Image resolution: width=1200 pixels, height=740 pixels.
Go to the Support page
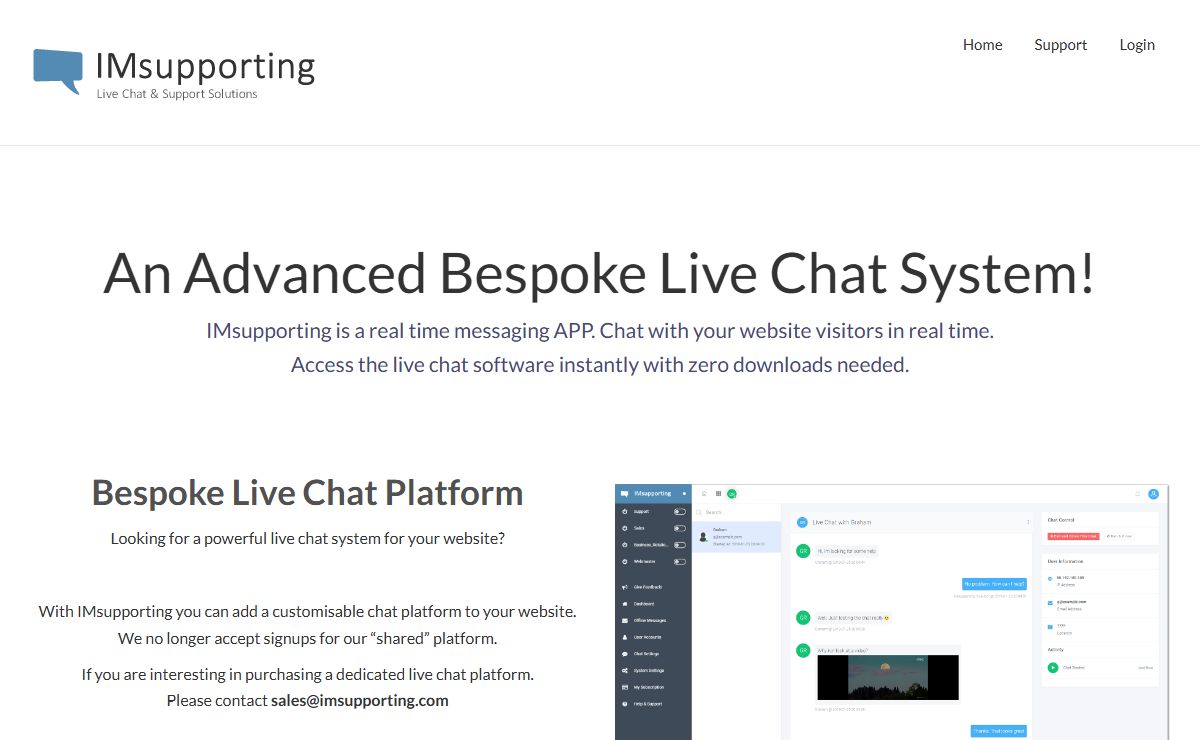coord(1060,45)
